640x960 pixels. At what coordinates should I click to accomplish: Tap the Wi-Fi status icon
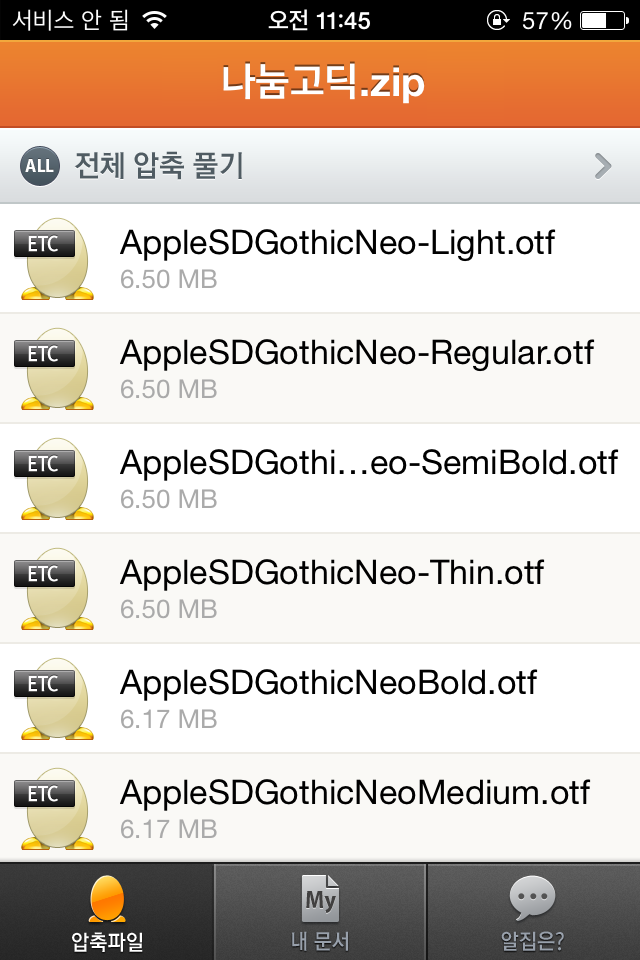155,20
